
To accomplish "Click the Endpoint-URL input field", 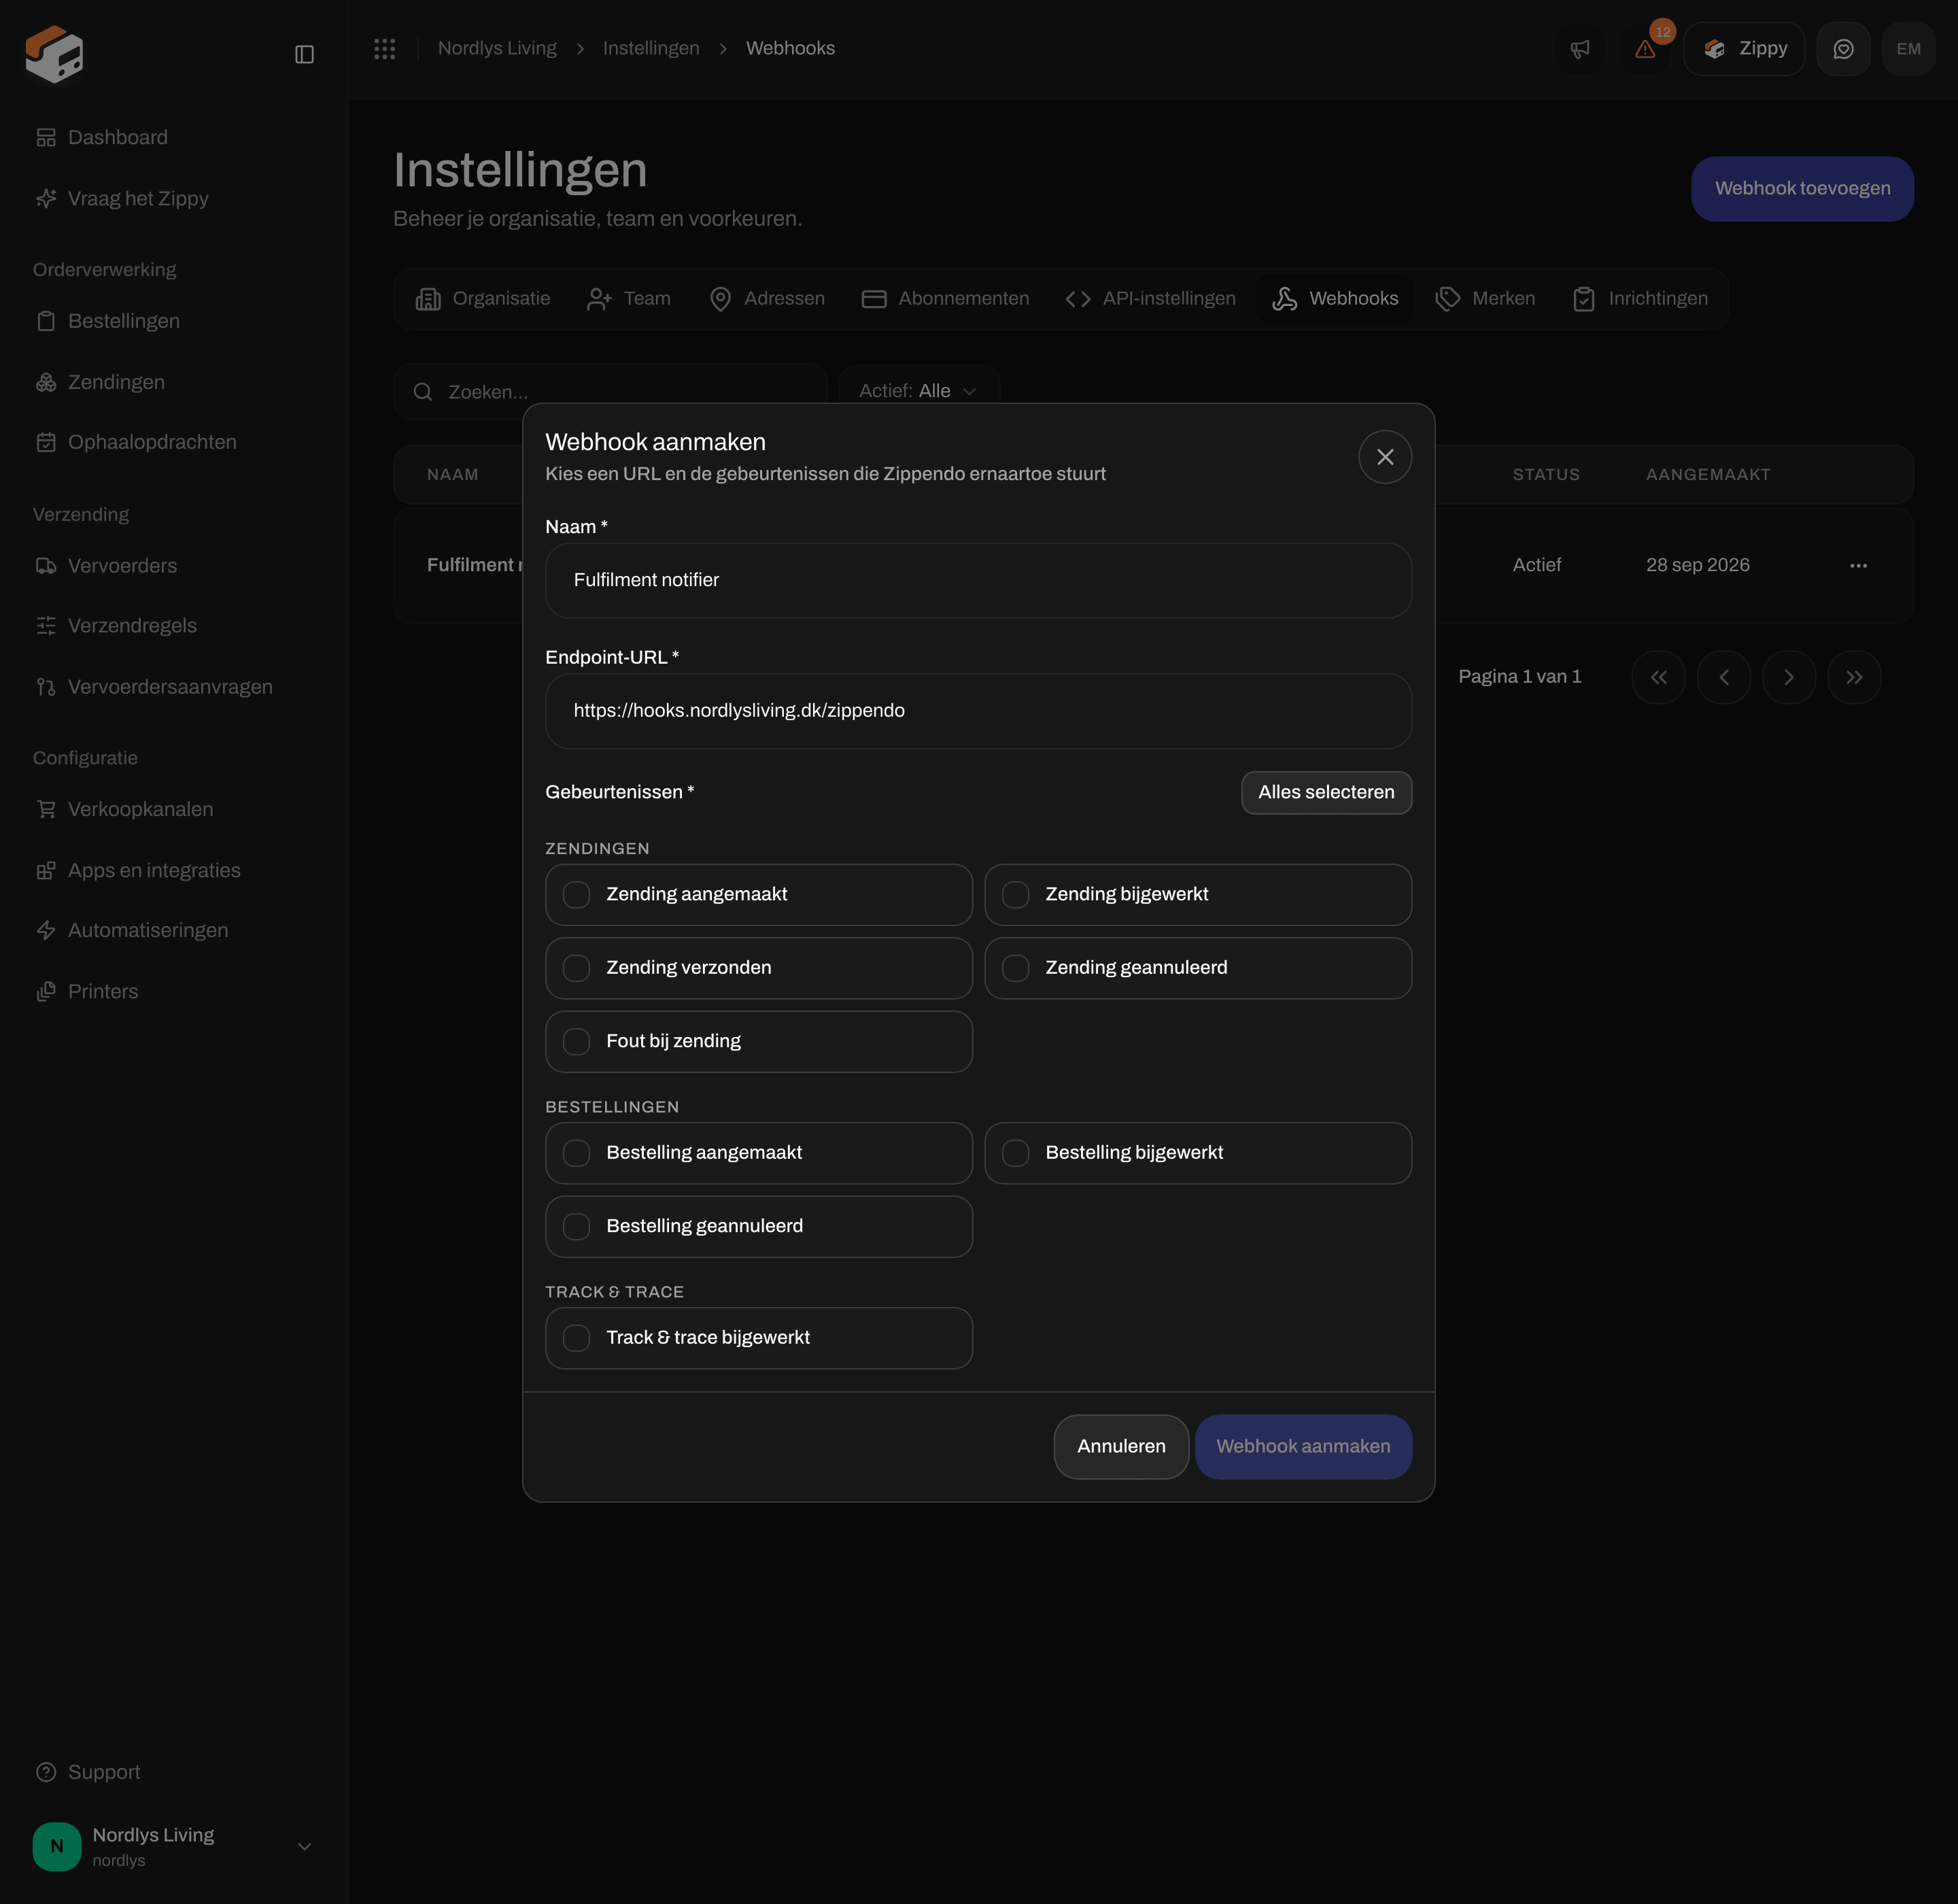I will pos(978,711).
